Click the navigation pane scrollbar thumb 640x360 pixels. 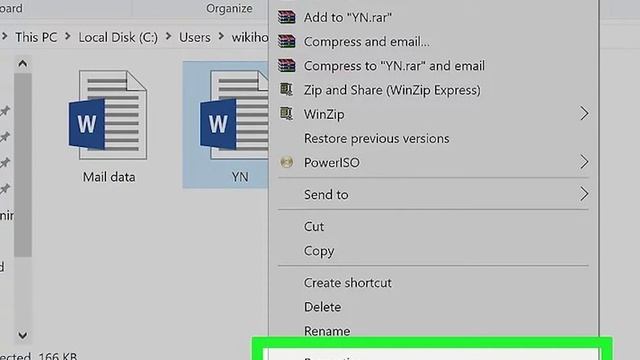coord(22,165)
